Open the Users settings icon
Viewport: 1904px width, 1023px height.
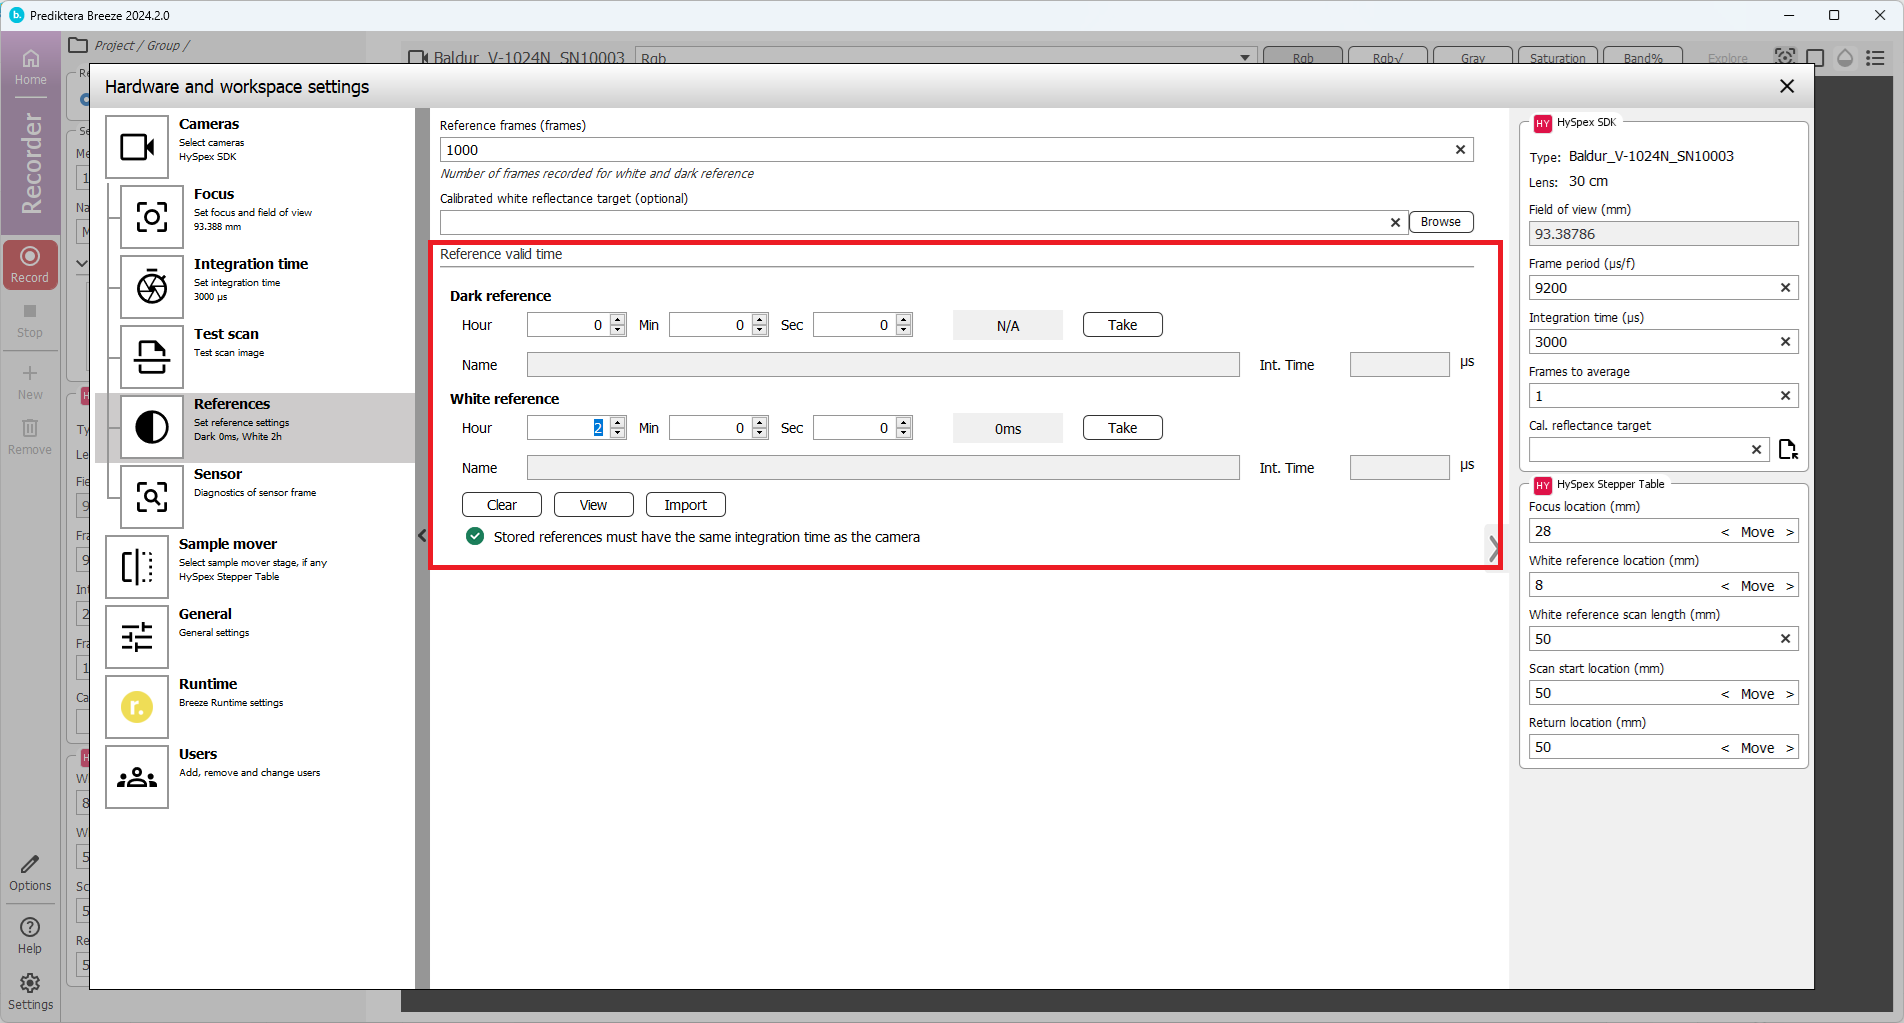pos(137,777)
